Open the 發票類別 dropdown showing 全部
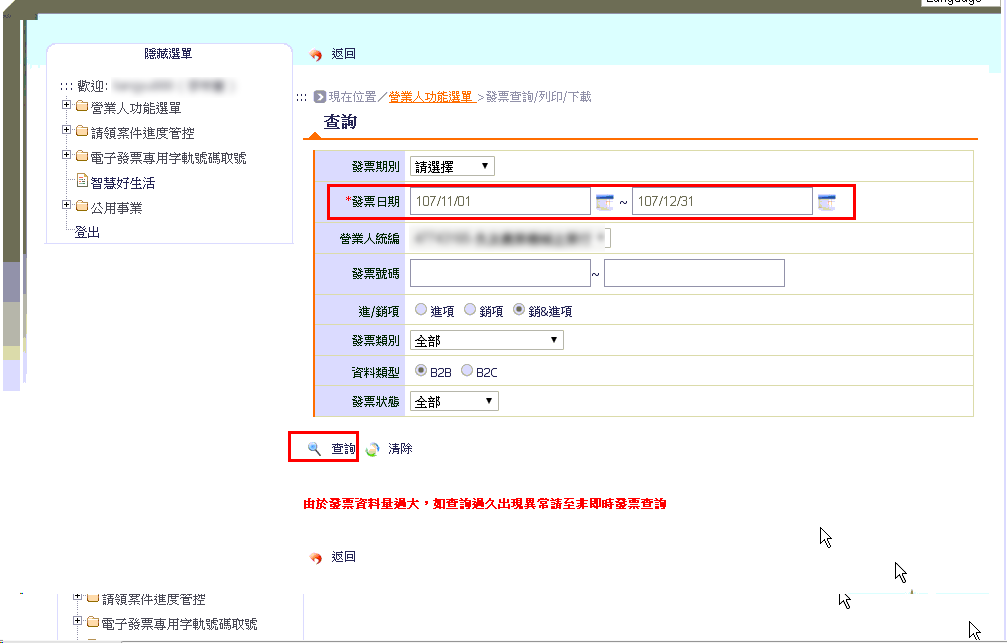The height and width of the screenshot is (643, 1007). tap(487, 340)
